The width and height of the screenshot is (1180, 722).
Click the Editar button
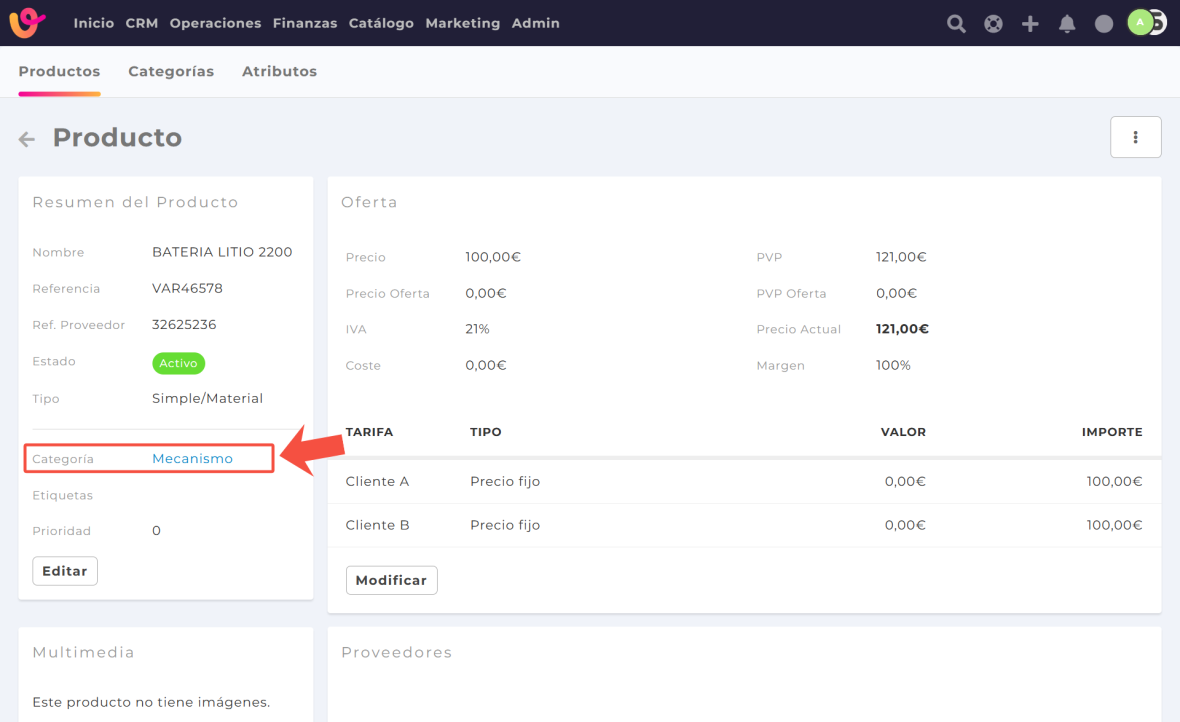coord(65,571)
